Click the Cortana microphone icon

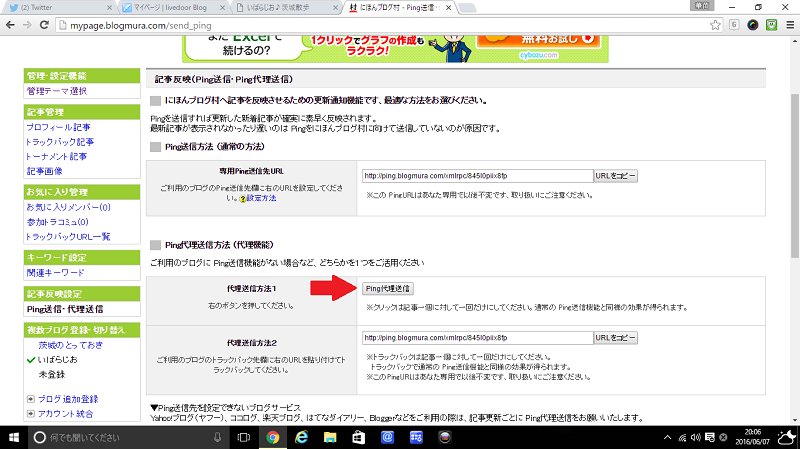pyautogui.click(x=217, y=437)
